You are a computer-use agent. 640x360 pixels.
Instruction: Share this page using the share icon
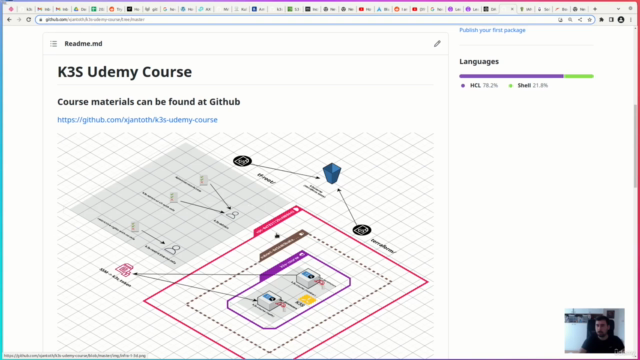point(580,20)
